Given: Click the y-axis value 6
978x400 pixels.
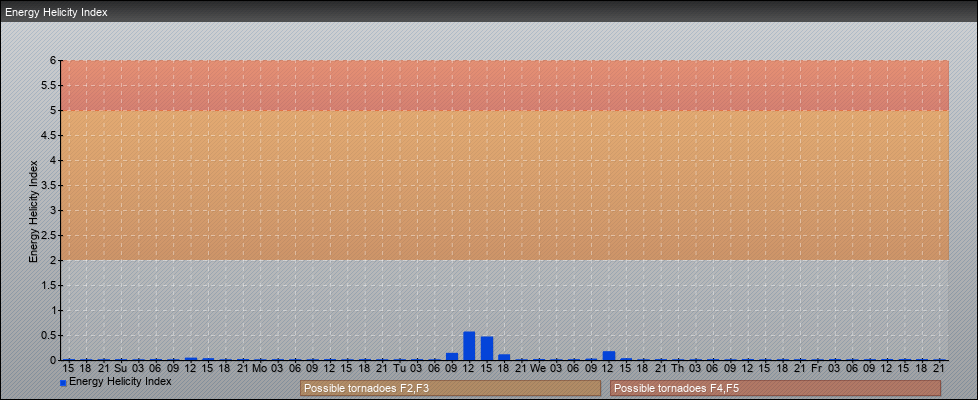Looking at the screenshot, I should tap(54, 61).
